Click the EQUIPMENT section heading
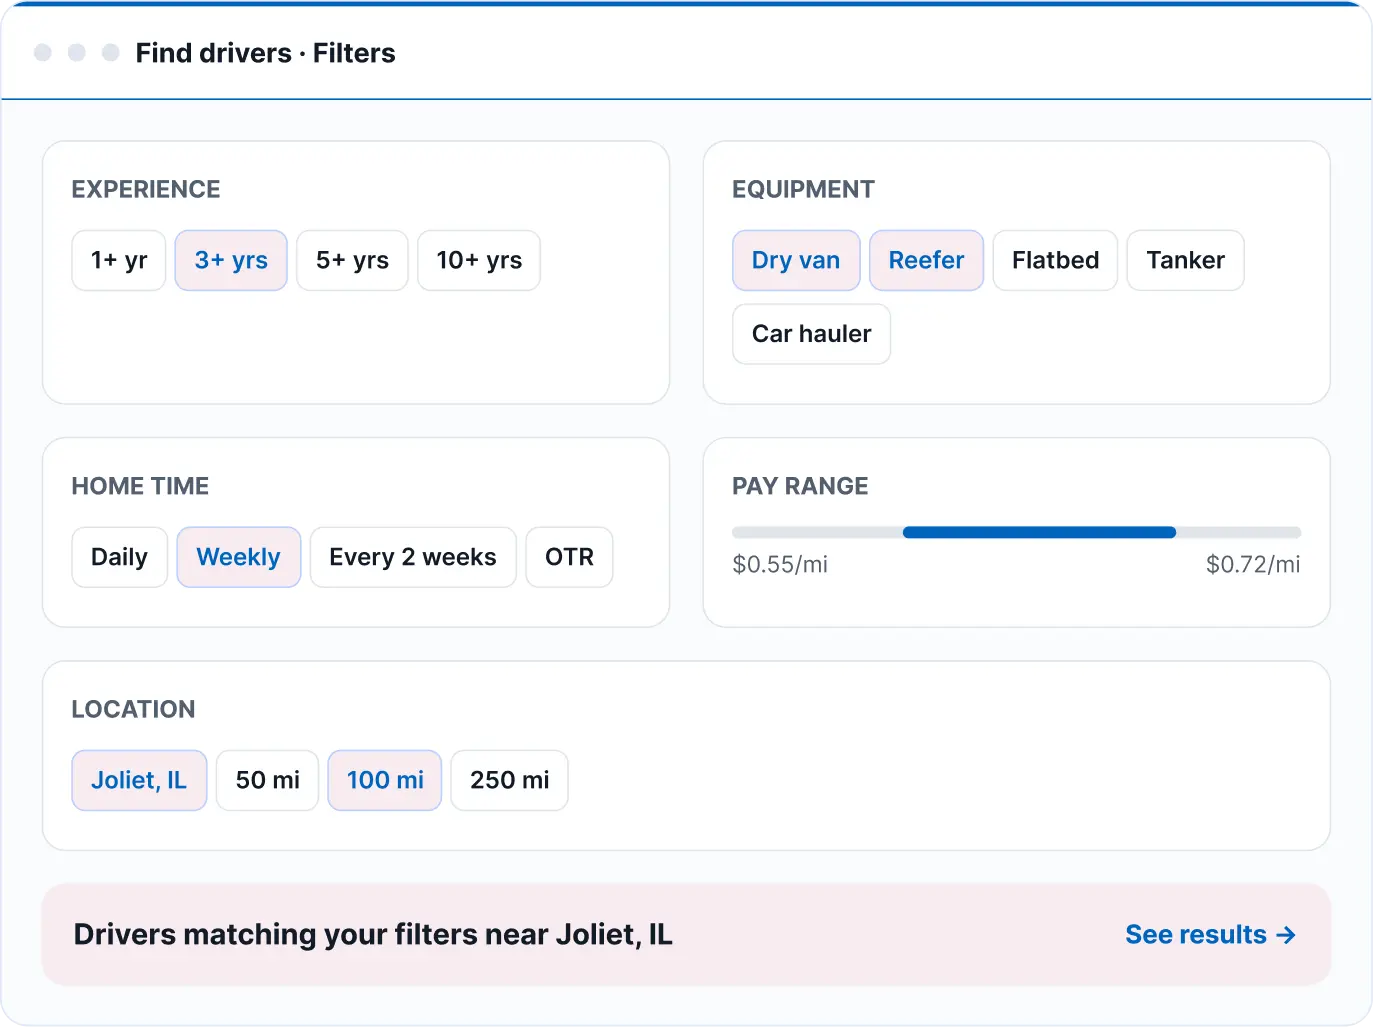The width and height of the screenshot is (1373, 1027). coord(803,189)
